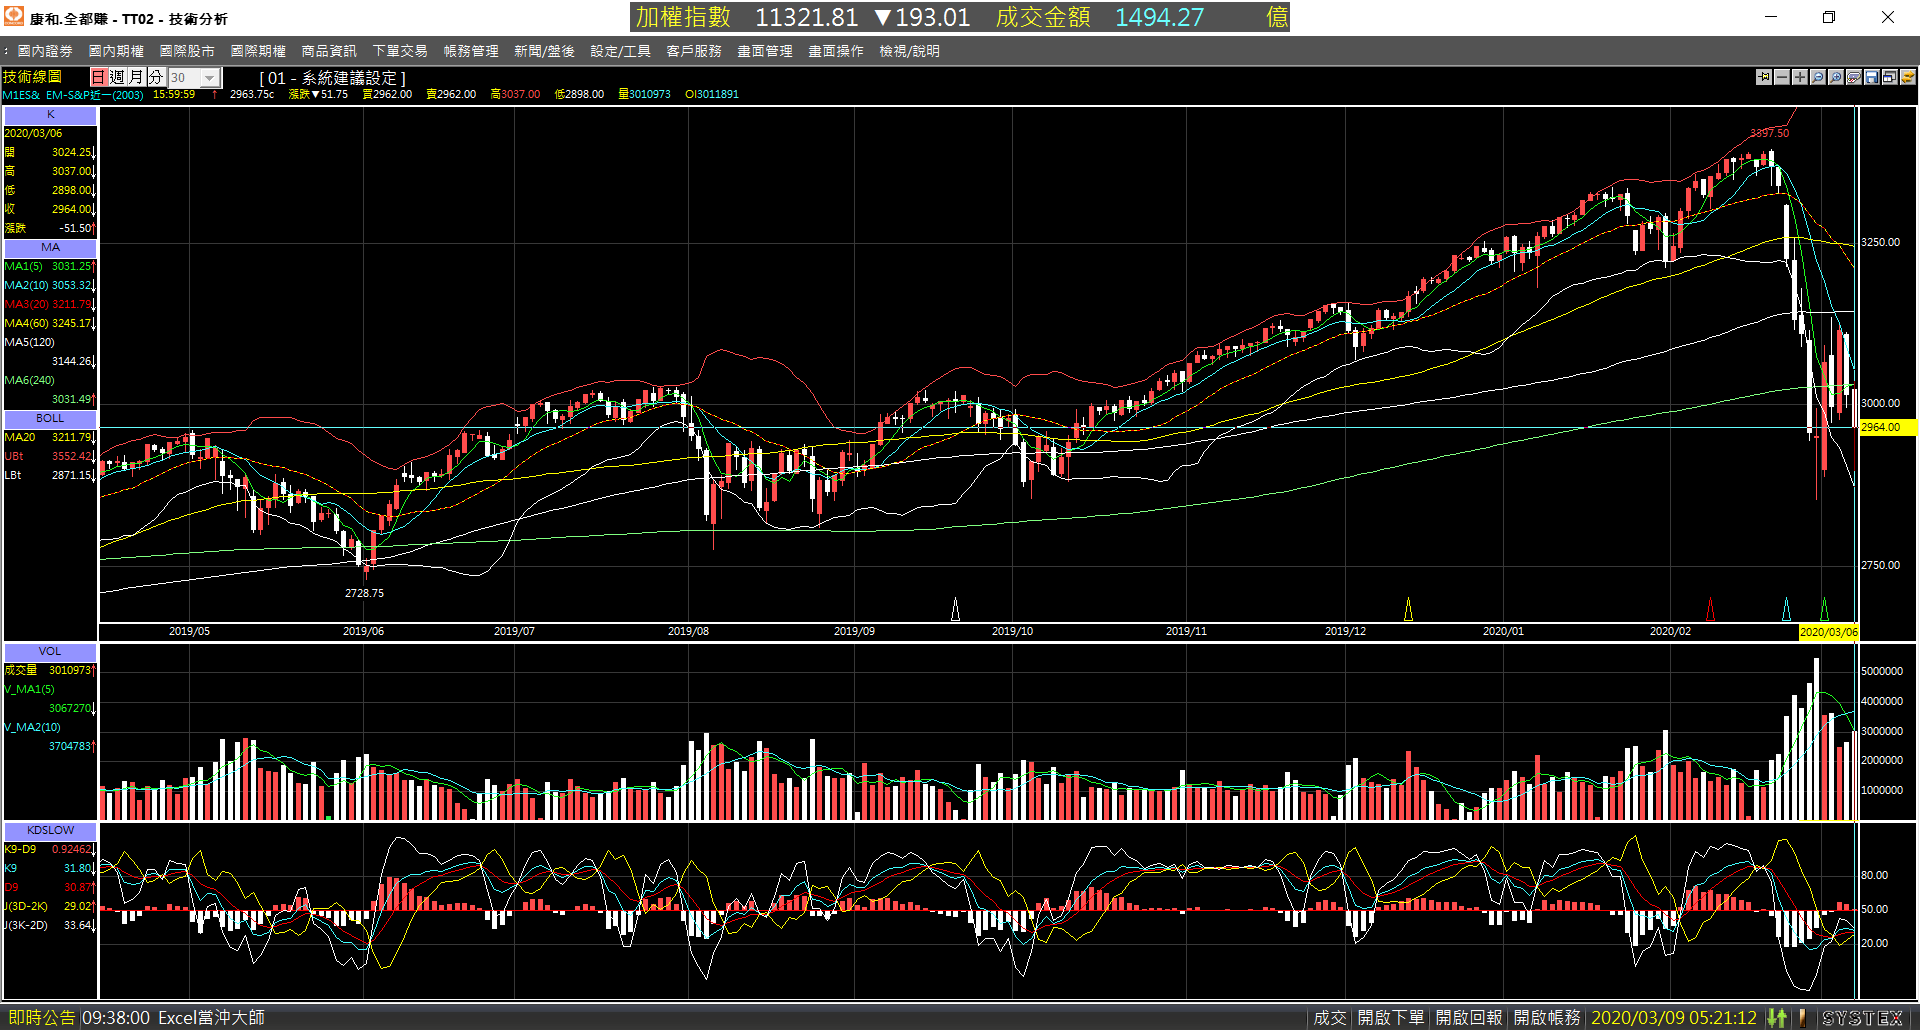Viewport: 1920px width, 1030px height.
Task: Click the MA2(10) legend value
Action: pos(71,286)
